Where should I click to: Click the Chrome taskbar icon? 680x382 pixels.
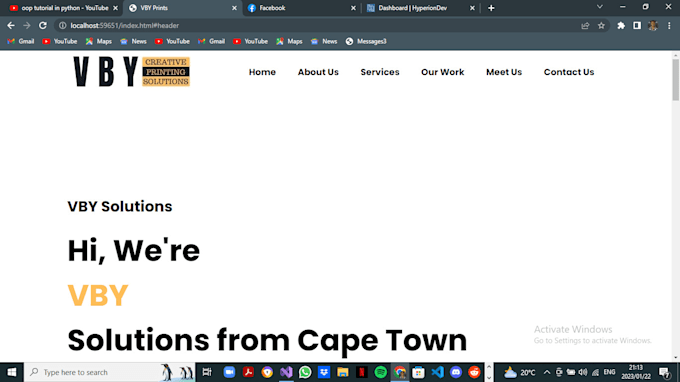[x=399, y=372]
